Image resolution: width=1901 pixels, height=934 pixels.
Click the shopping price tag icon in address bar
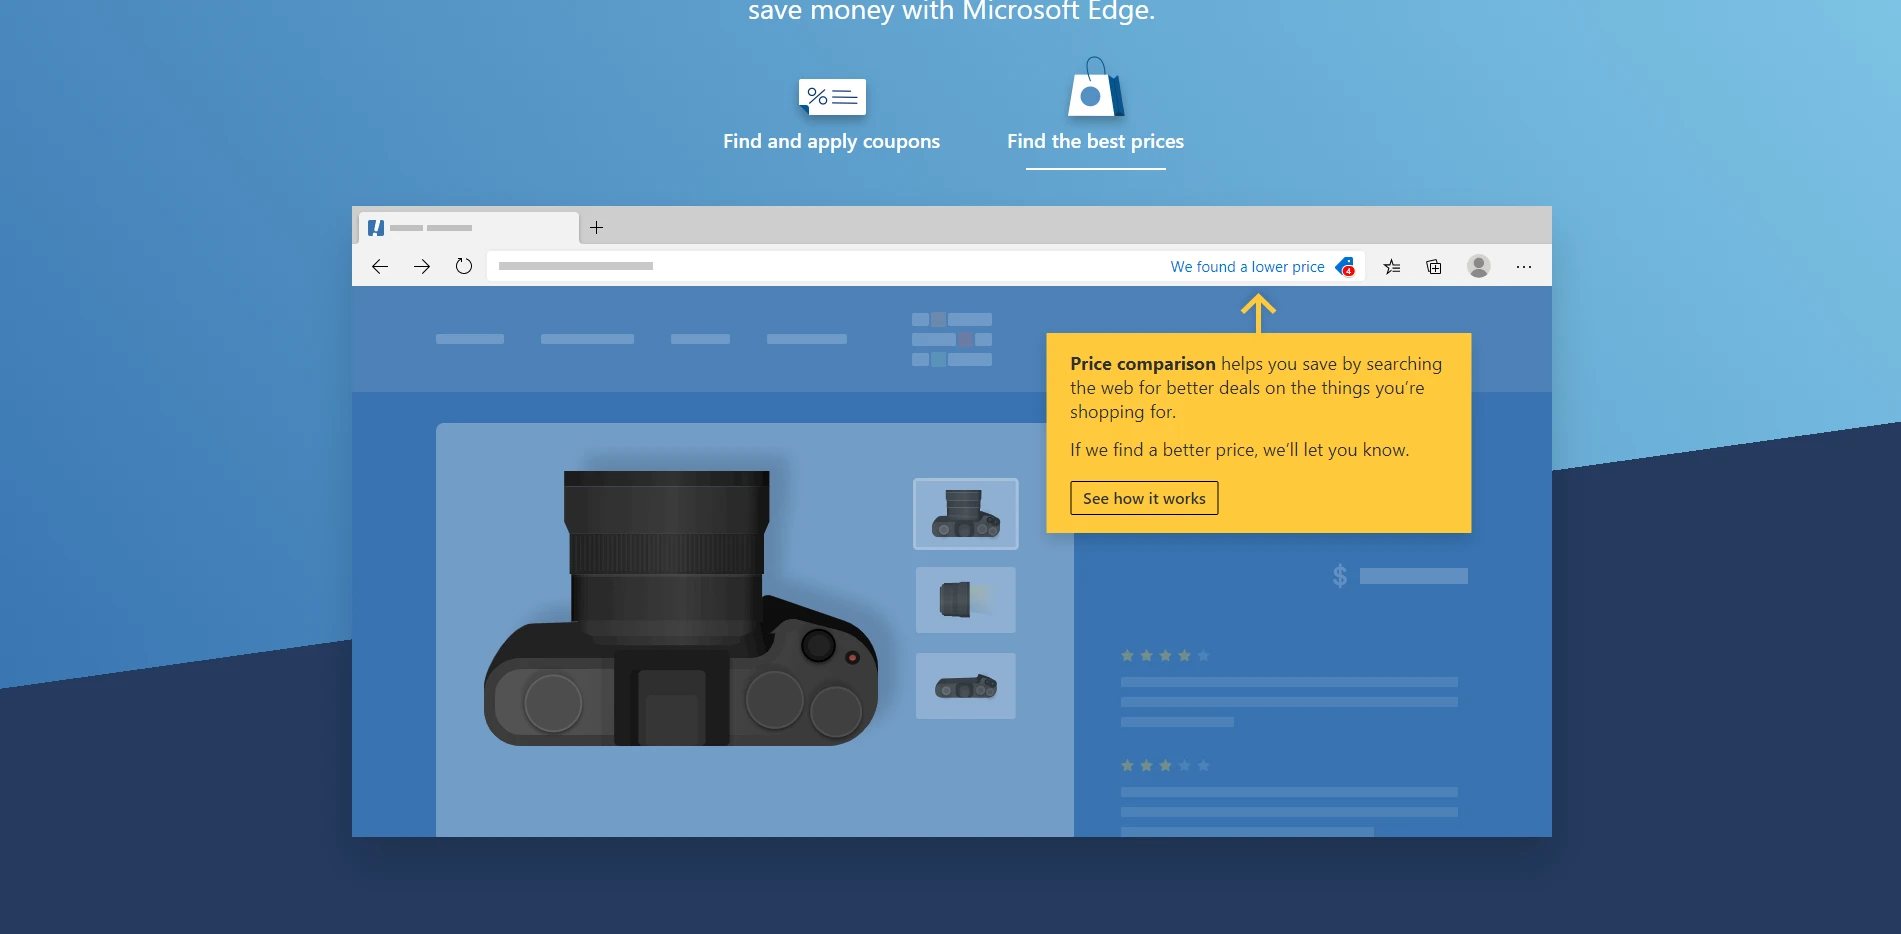pyautogui.click(x=1345, y=266)
